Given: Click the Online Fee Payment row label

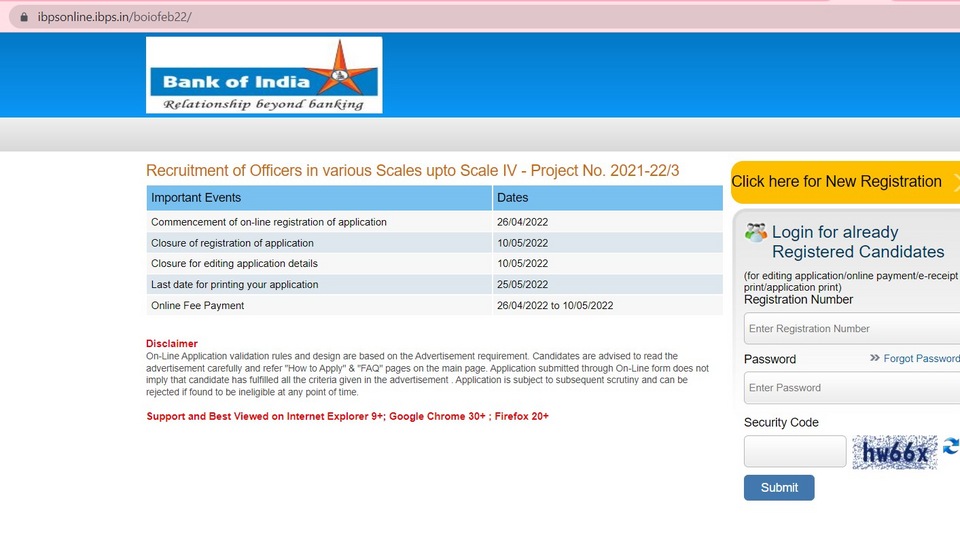Looking at the screenshot, I should pyautogui.click(x=197, y=305).
